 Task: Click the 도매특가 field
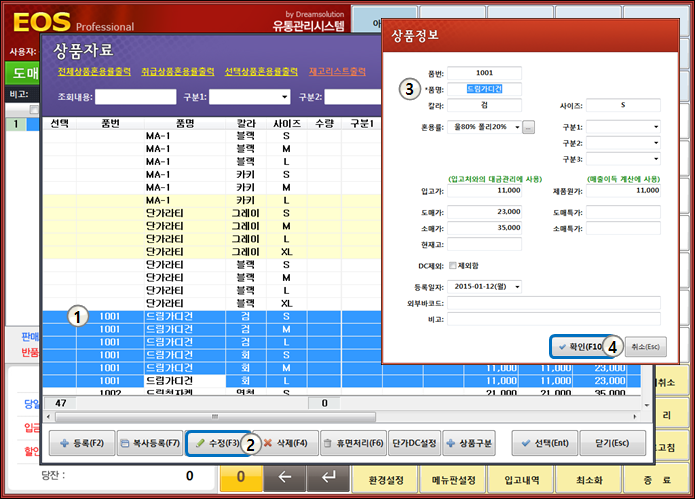(623, 212)
